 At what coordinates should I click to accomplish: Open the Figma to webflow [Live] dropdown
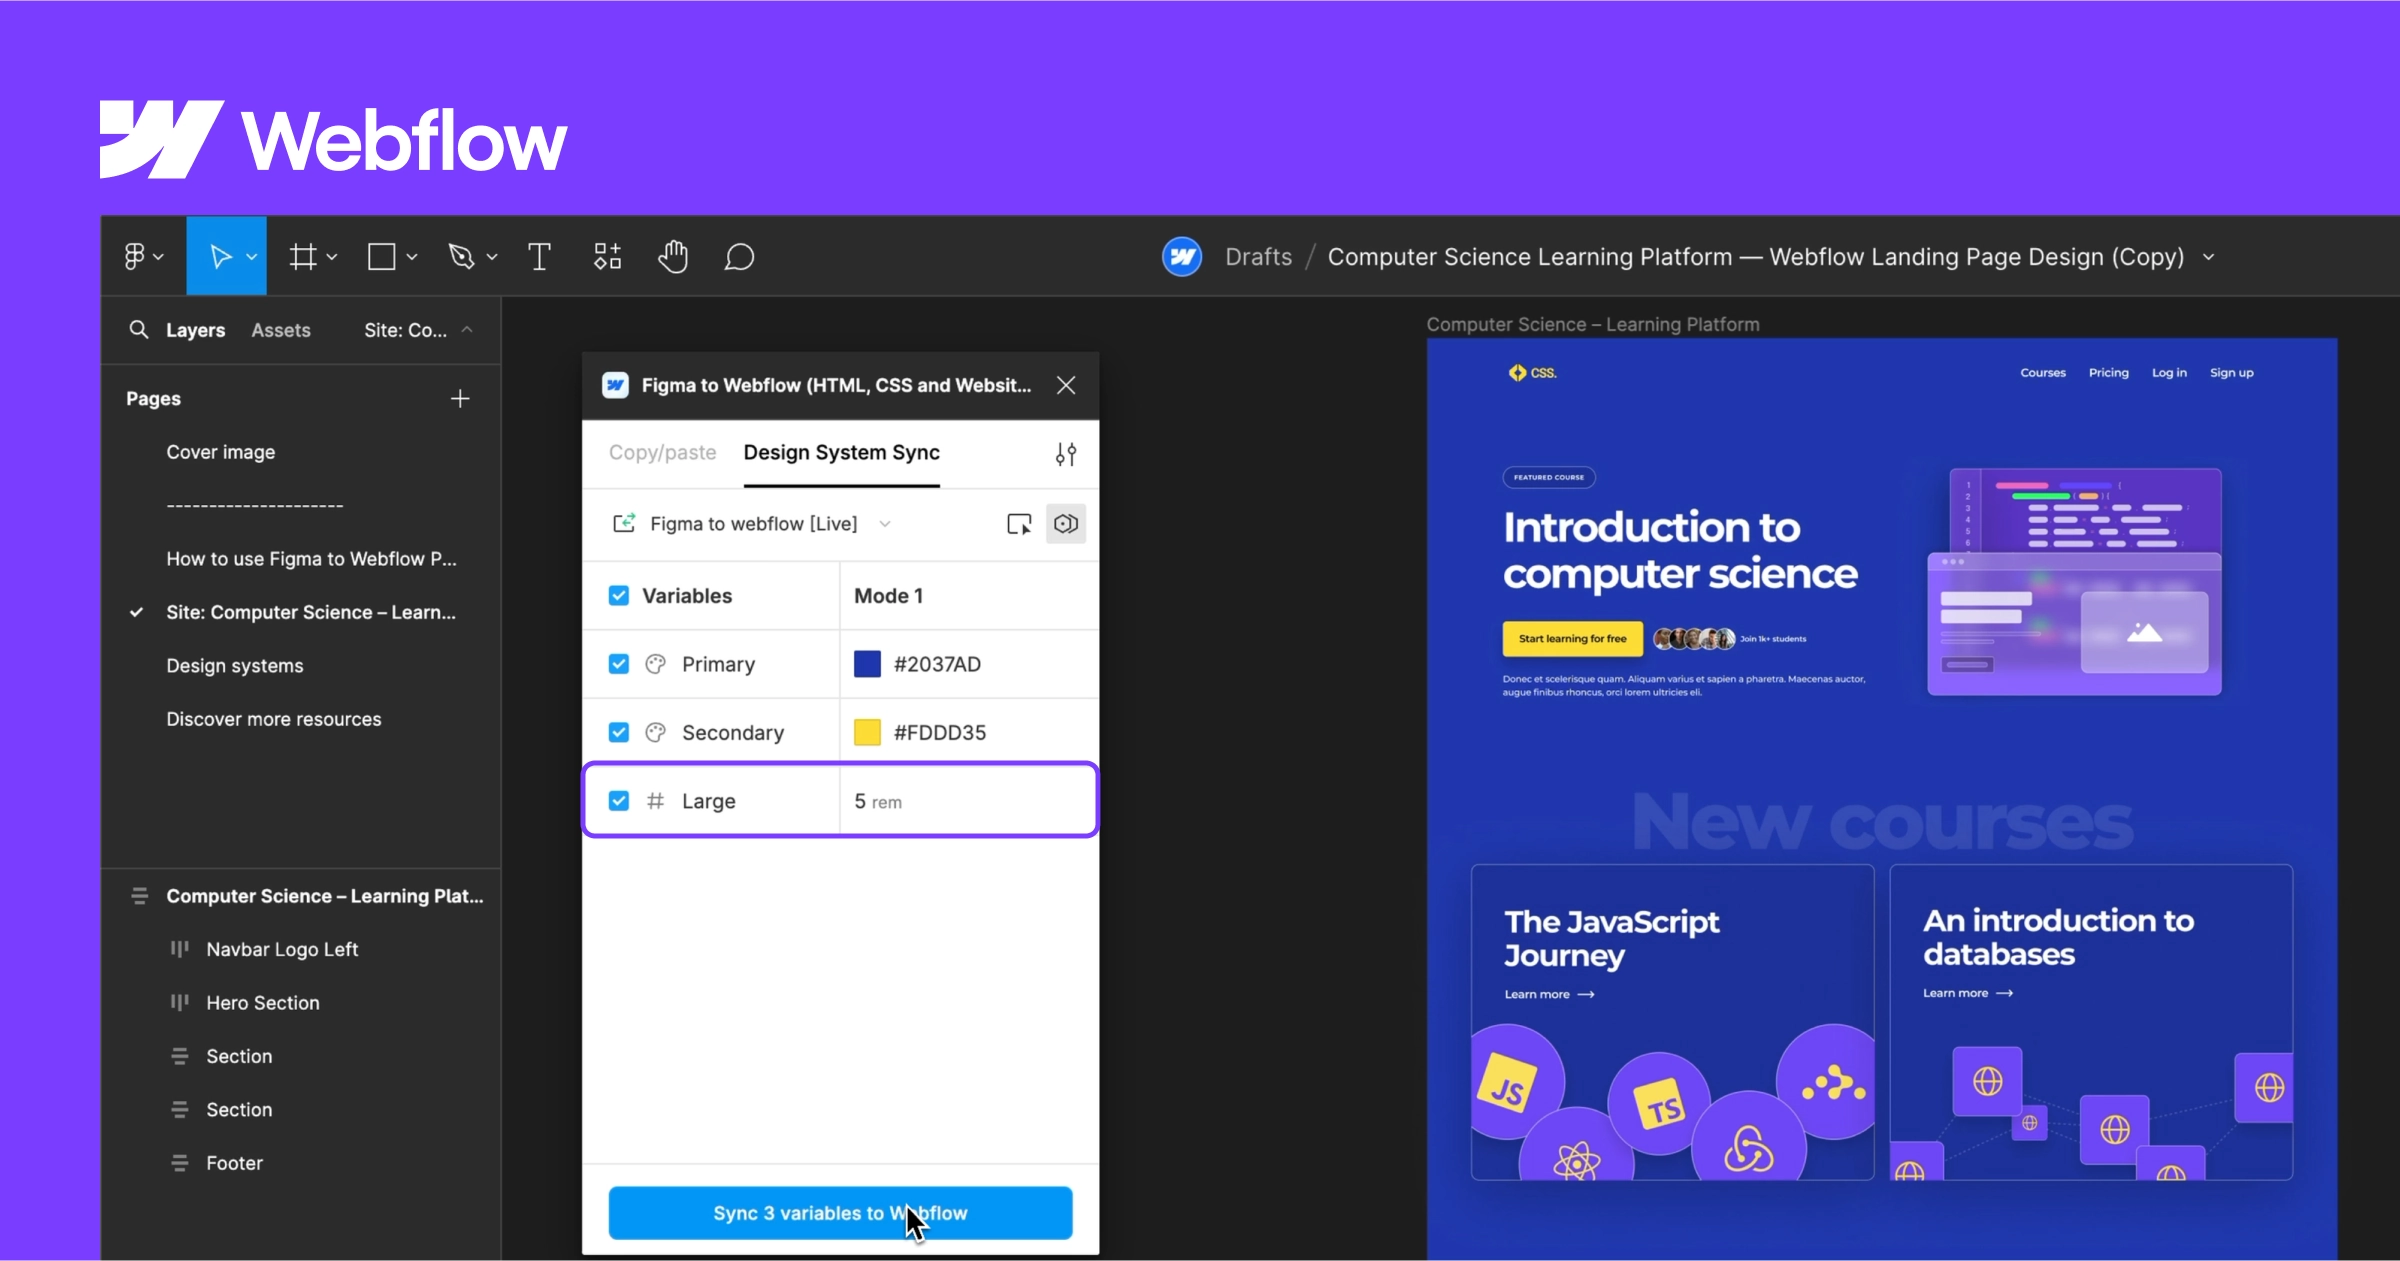[885, 523]
